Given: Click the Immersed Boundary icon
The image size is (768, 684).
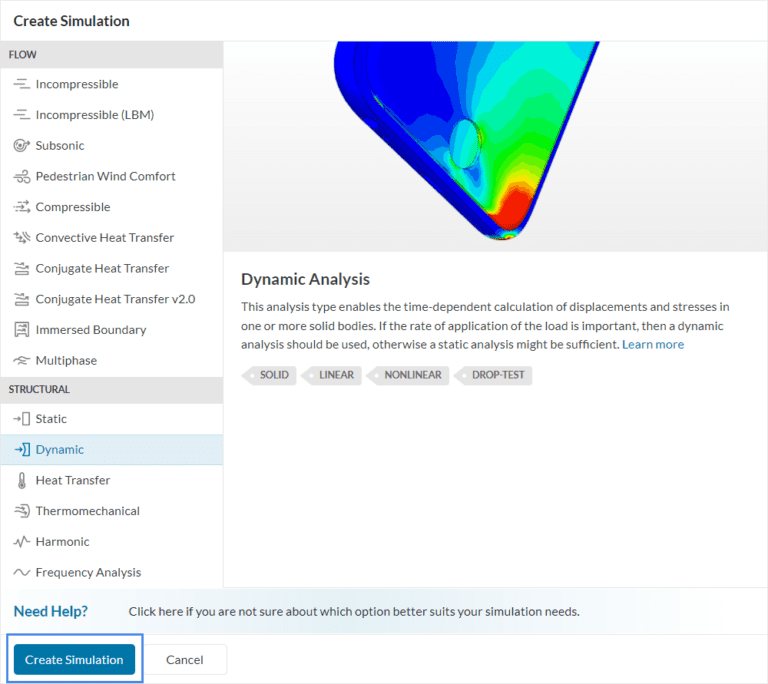Looking at the screenshot, I should coord(21,330).
